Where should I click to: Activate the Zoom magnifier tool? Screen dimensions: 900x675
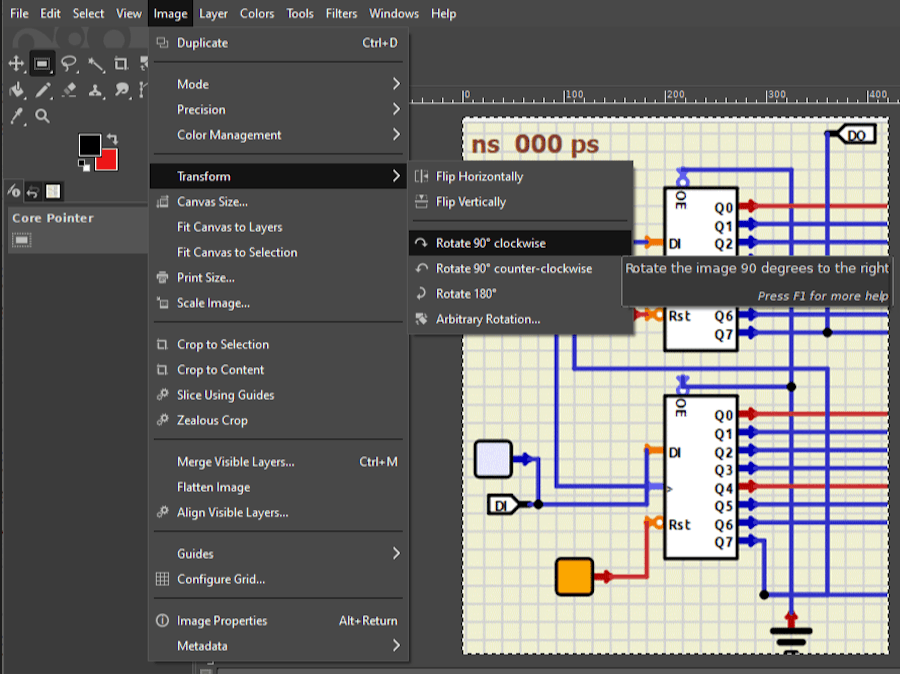pos(42,116)
